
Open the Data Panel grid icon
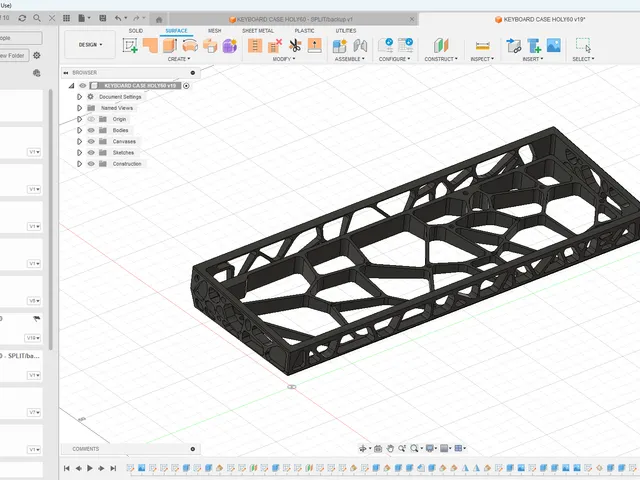coord(67,18)
